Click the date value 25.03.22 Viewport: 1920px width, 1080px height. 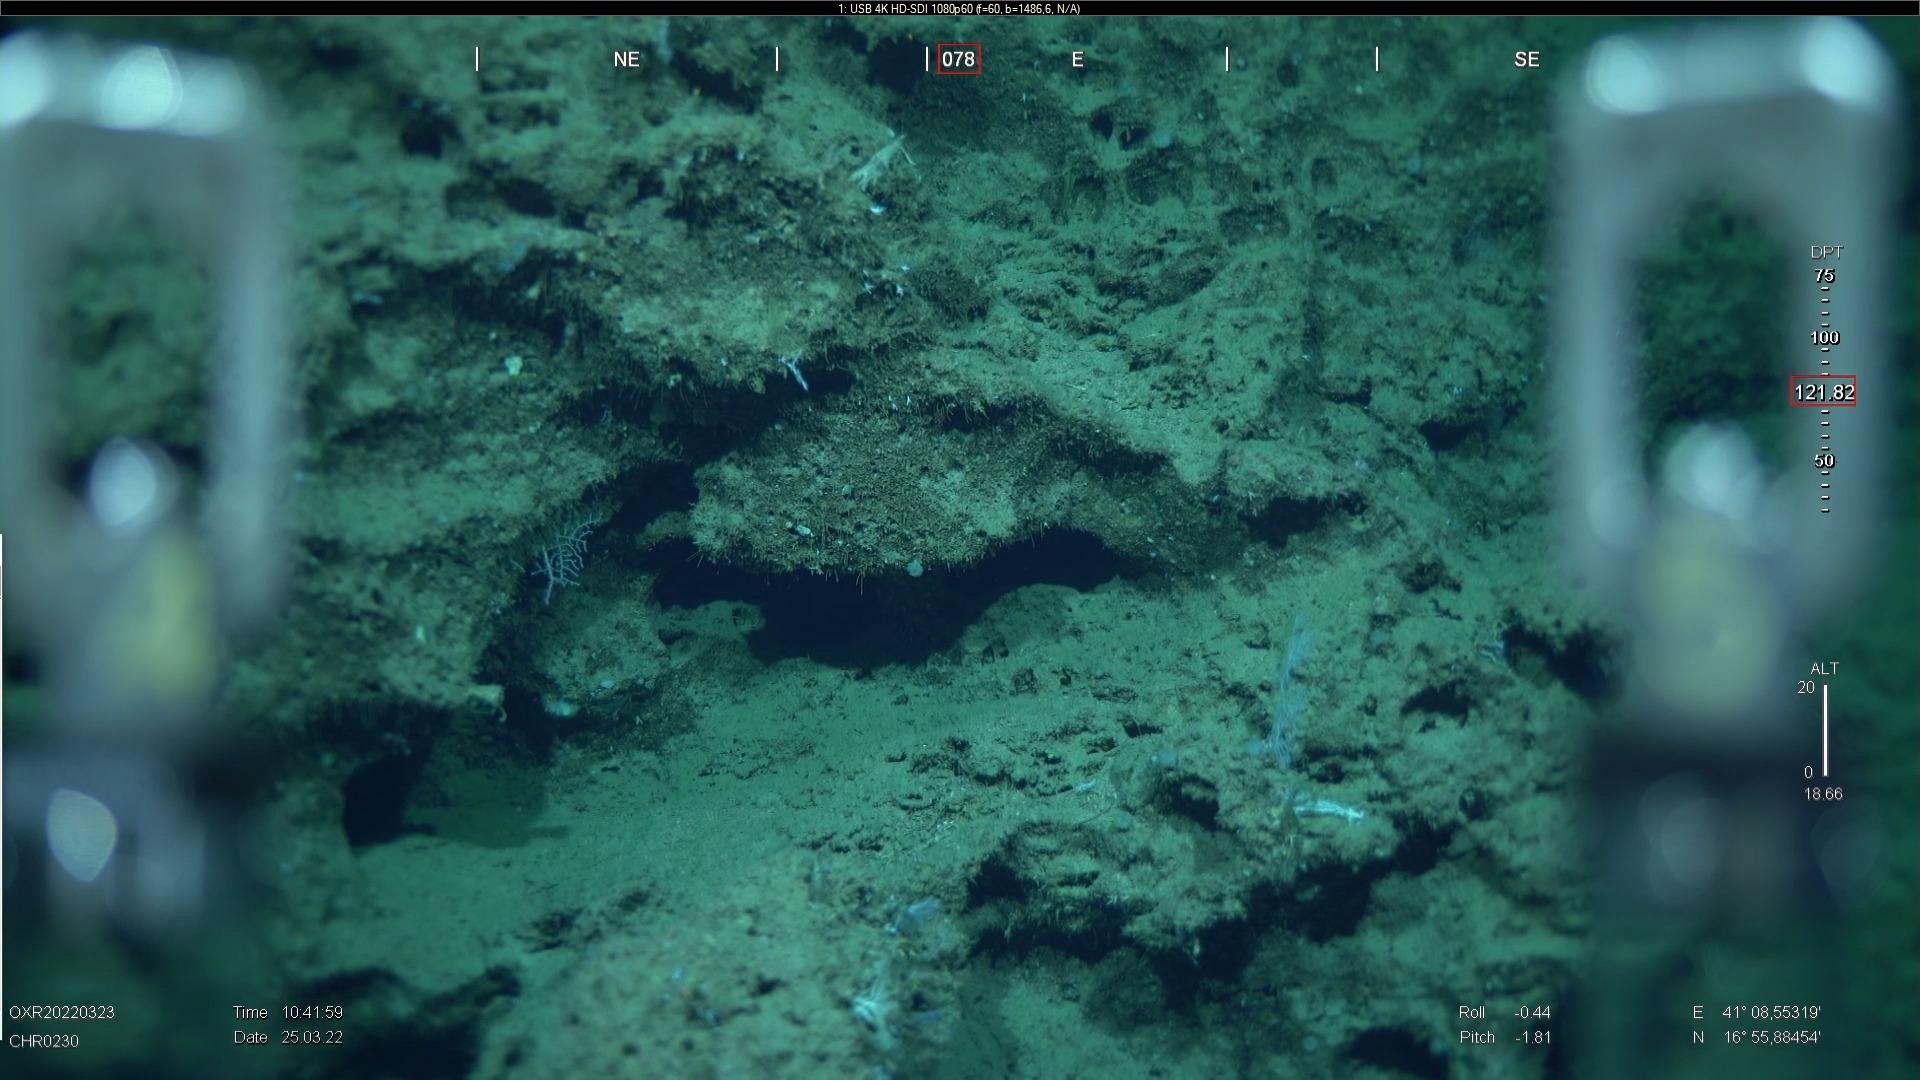(312, 1037)
